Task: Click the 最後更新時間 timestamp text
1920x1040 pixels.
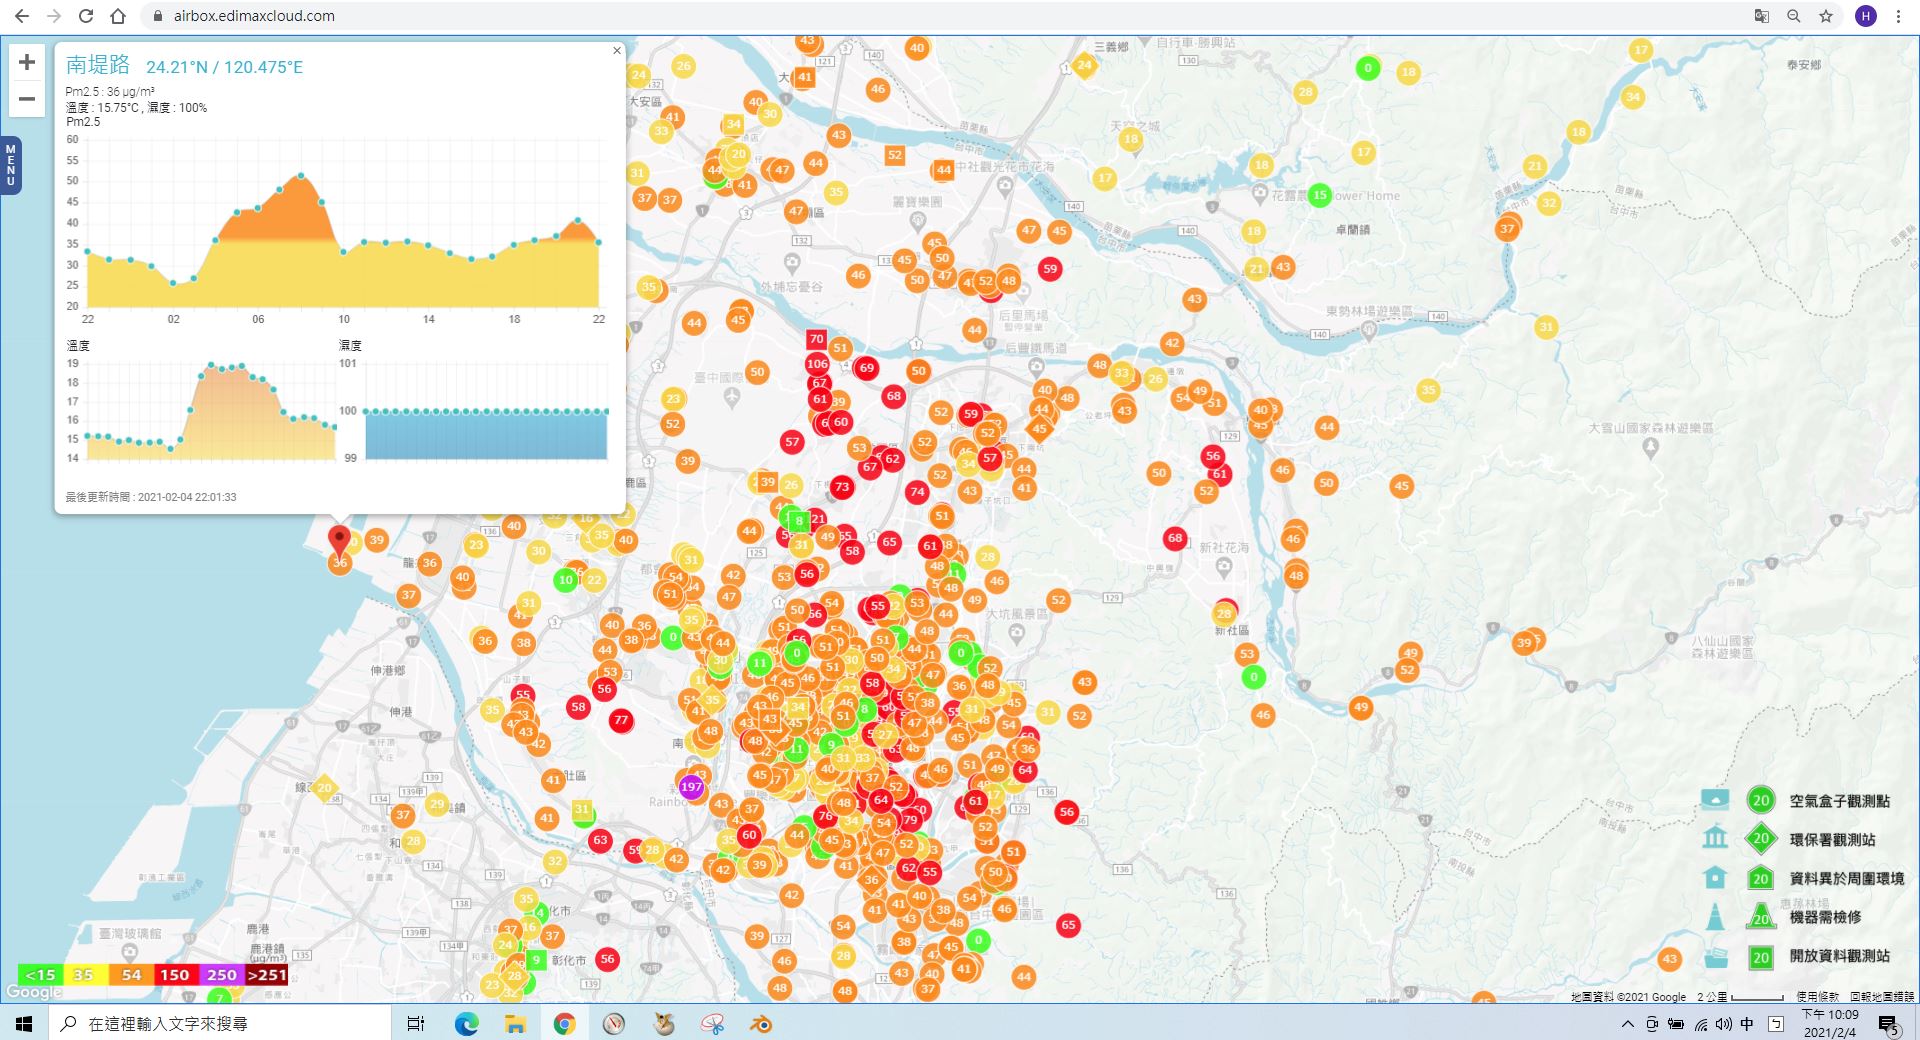Action: (151, 497)
